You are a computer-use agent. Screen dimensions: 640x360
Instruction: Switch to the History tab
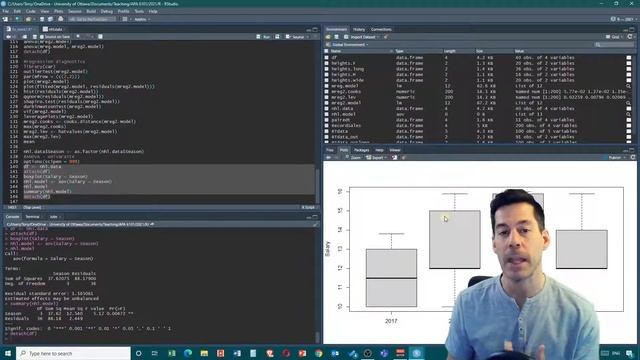pyautogui.click(x=359, y=29)
